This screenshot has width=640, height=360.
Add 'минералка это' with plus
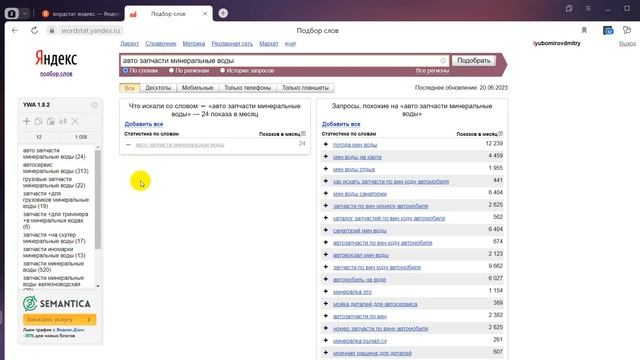326,291
